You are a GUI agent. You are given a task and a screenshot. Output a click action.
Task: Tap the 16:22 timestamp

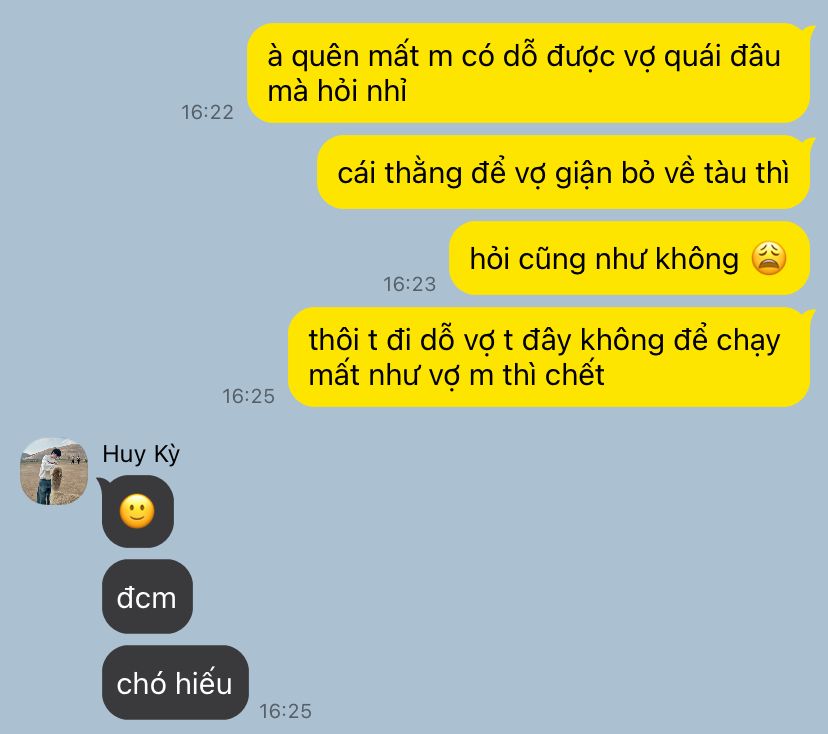click(207, 112)
